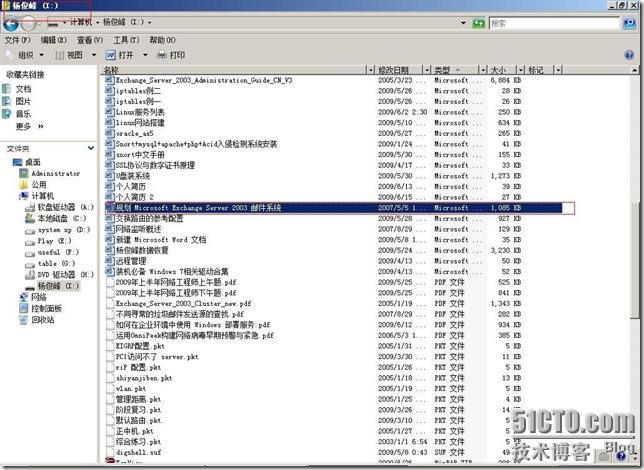Open the 文件(F) menu
This screenshot has width=644, height=470.
pyautogui.click(x=17, y=40)
